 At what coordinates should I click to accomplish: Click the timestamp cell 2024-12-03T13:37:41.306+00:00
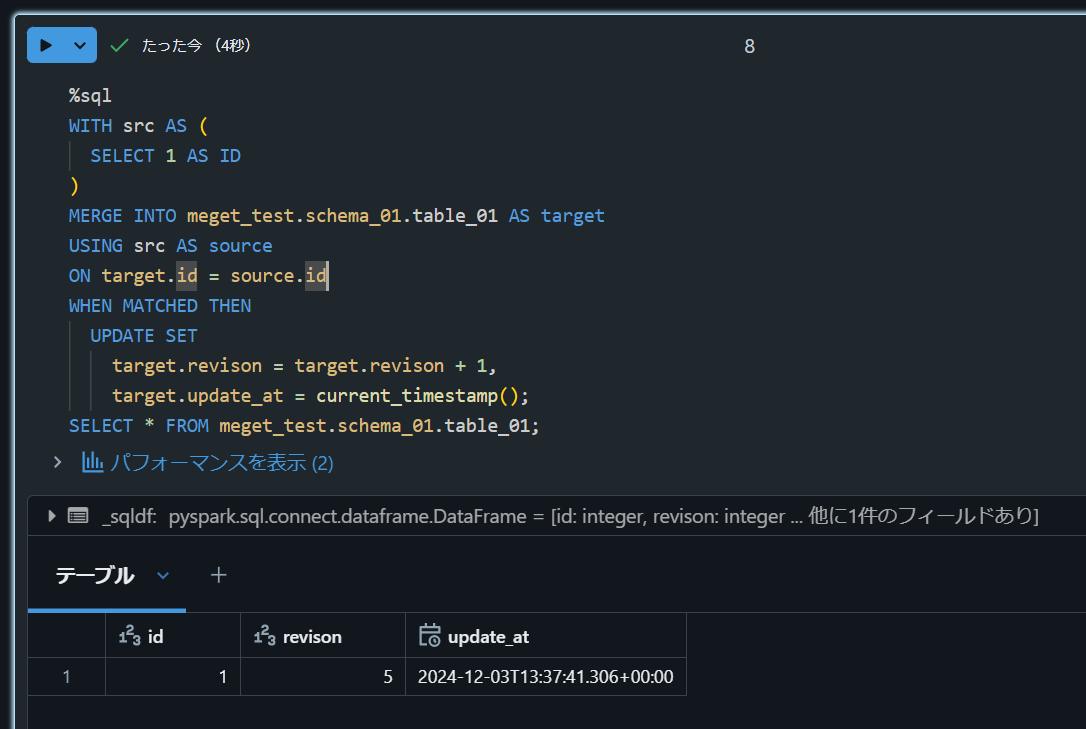pos(546,676)
